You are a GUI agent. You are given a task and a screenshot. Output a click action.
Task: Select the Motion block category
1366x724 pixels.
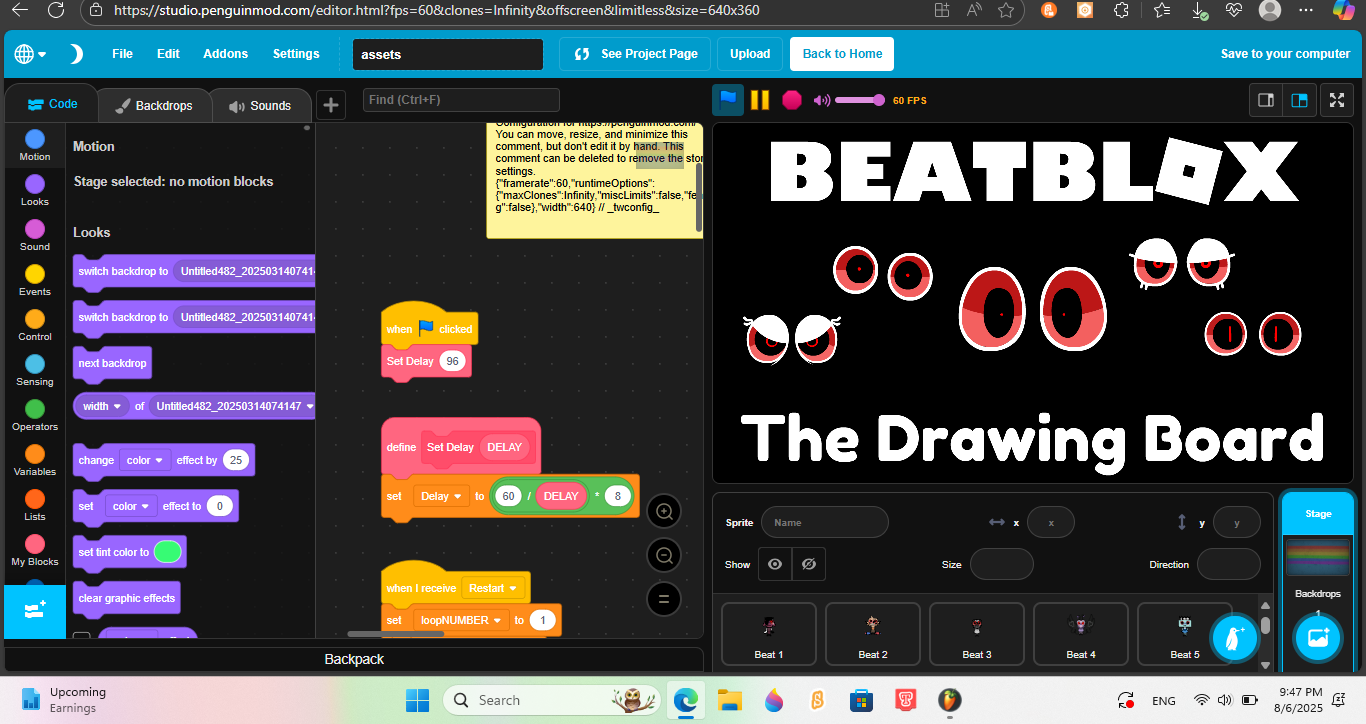coord(34,145)
